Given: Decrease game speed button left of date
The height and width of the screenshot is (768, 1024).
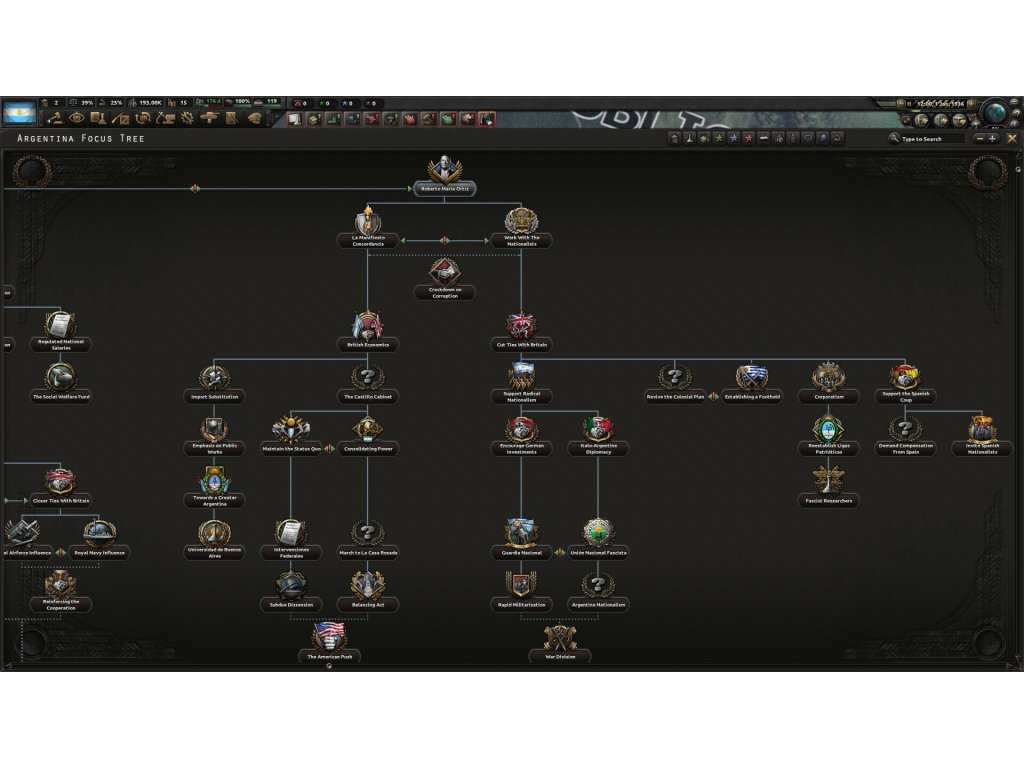Looking at the screenshot, I should click(901, 104).
